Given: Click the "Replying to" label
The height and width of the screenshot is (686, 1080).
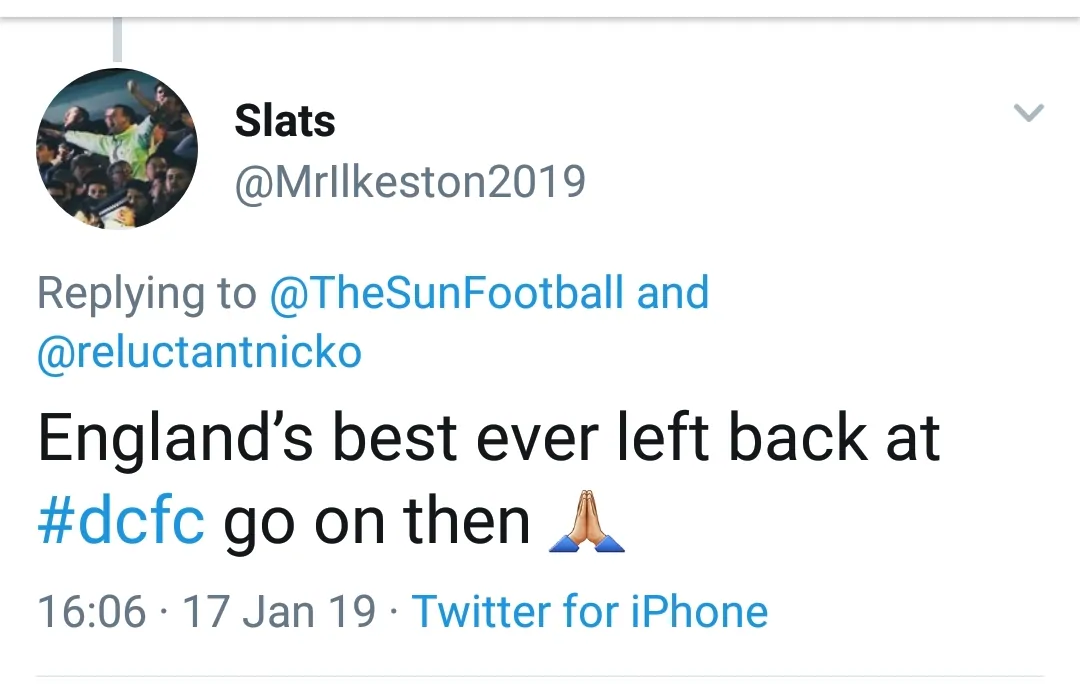Looking at the screenshot, I should 146,293.
